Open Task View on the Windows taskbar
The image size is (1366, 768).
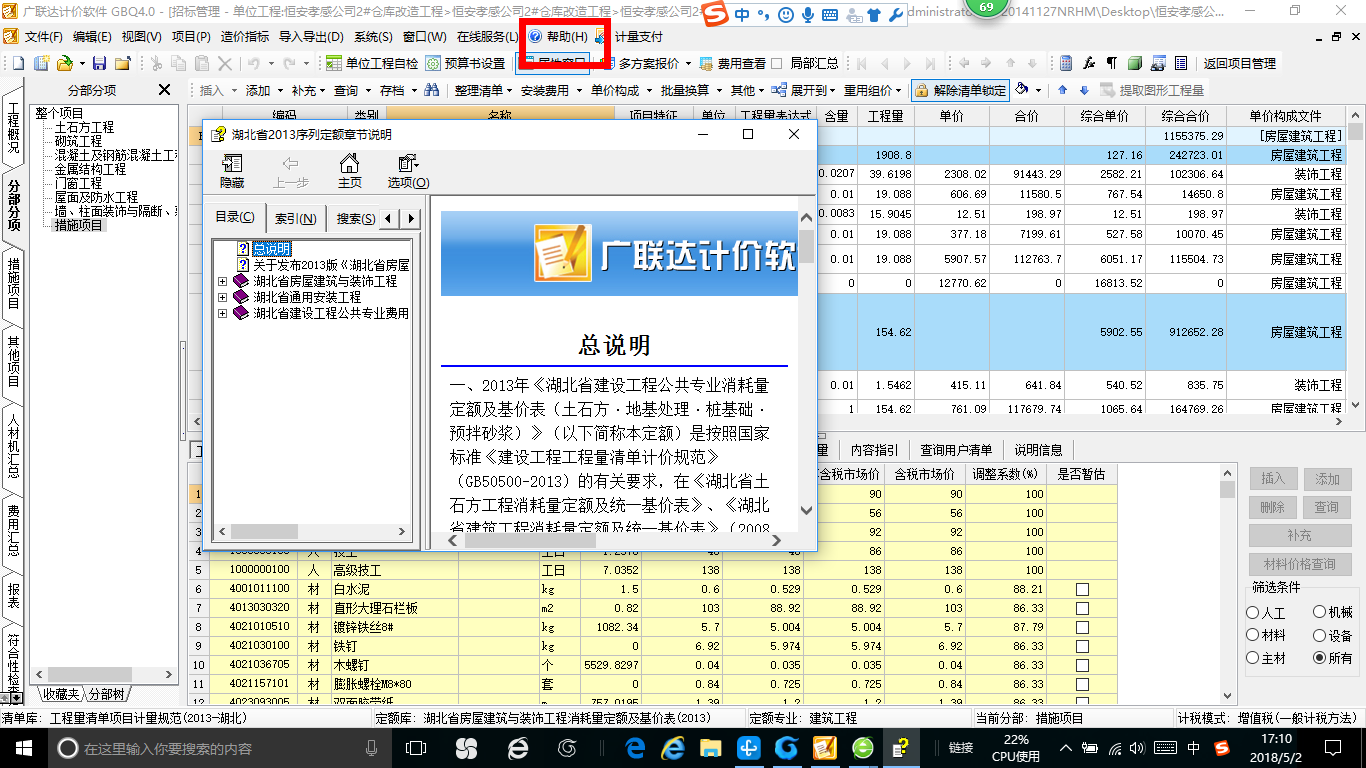(x=416, y=748)
